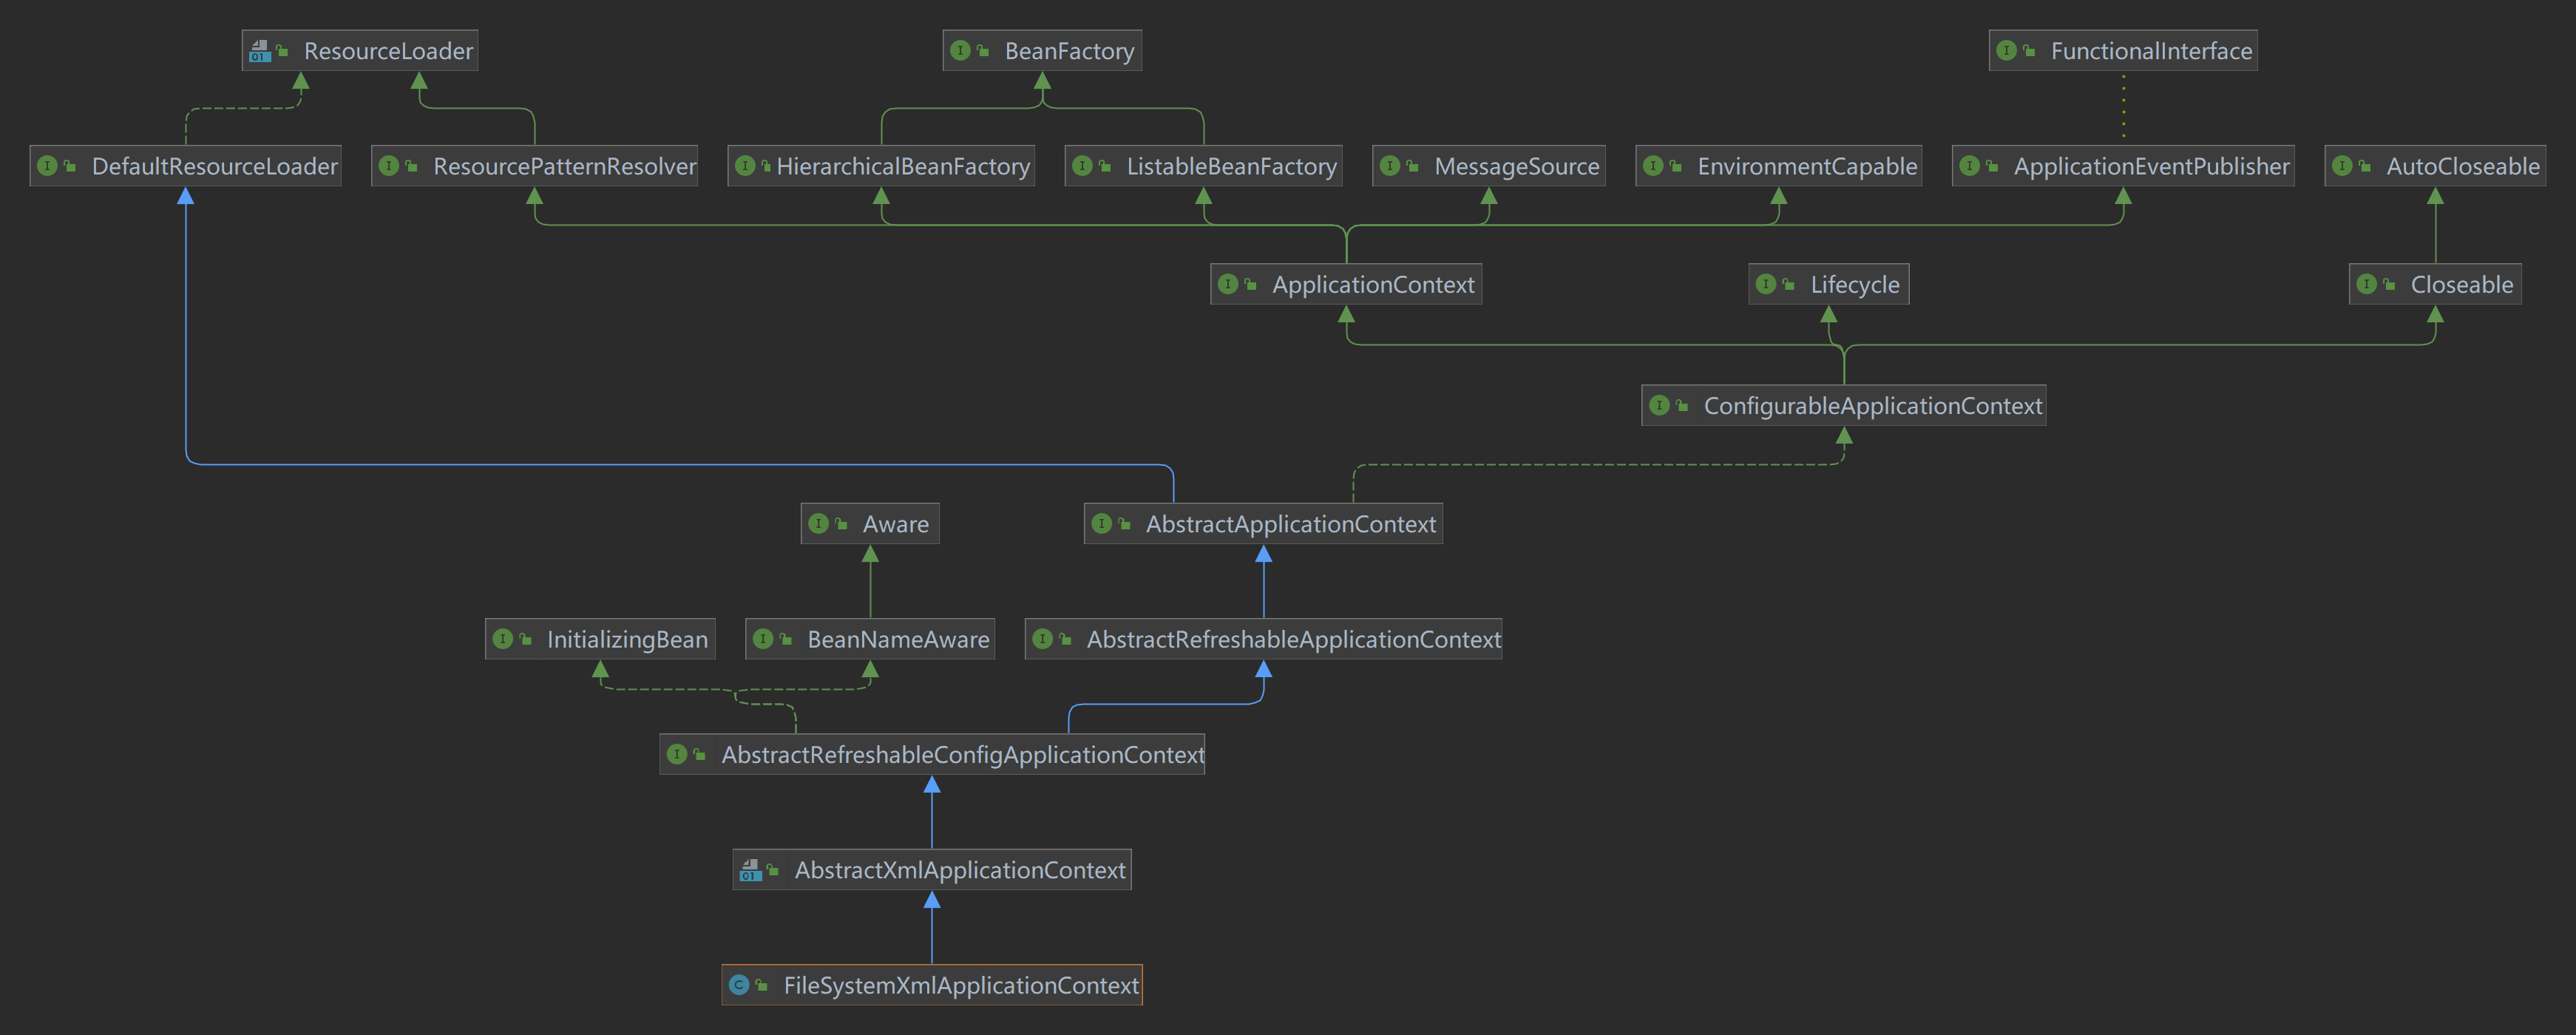Select the Lifecycle label text
This screenshot has width=2576, height=1035.
pos(1855,285)
